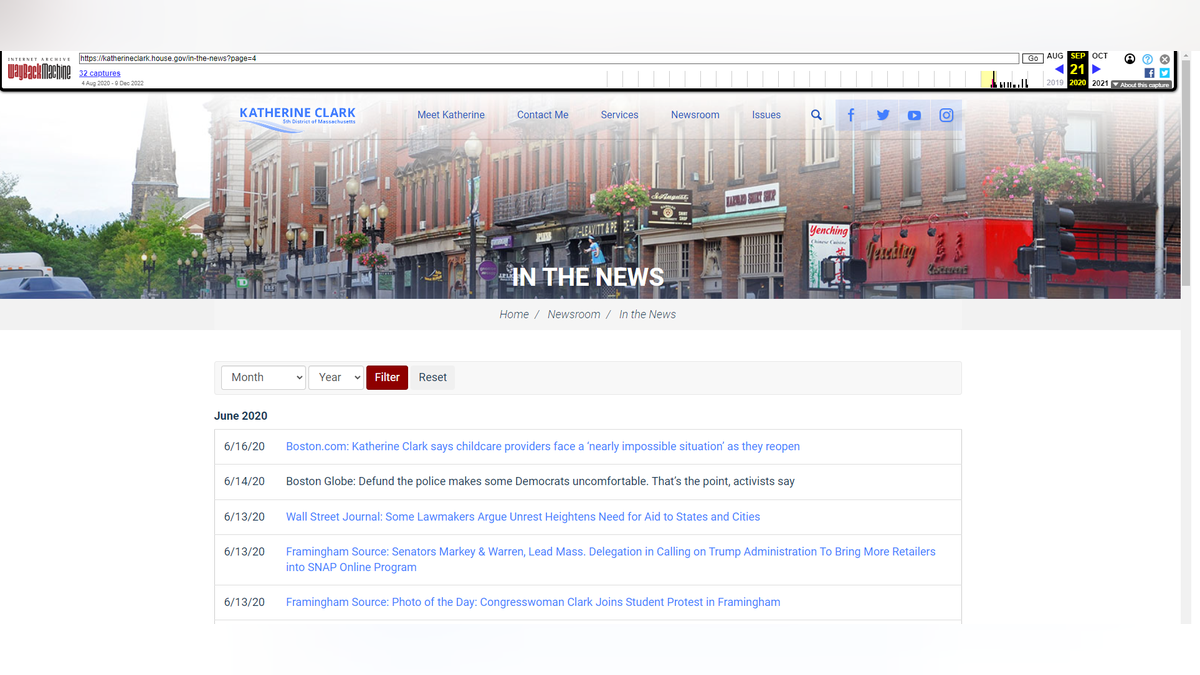1200x675 pixels.
Task: Open the Year filter dropdown
Action: (335, 377)
